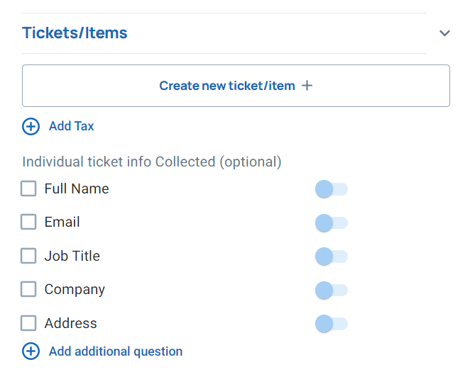470x384 pixels.
Task: Click the Job Title label
Action: pos(72,256)
